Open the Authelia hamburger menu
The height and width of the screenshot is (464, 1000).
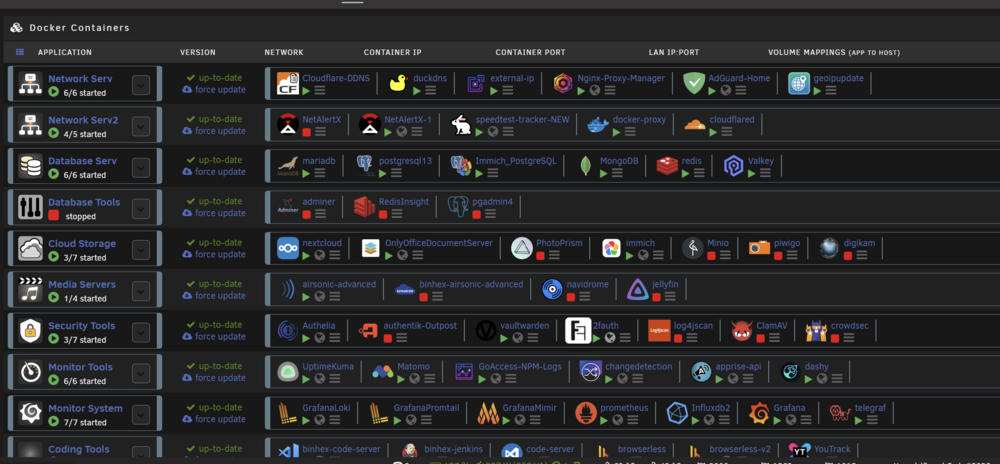(334, 338)
